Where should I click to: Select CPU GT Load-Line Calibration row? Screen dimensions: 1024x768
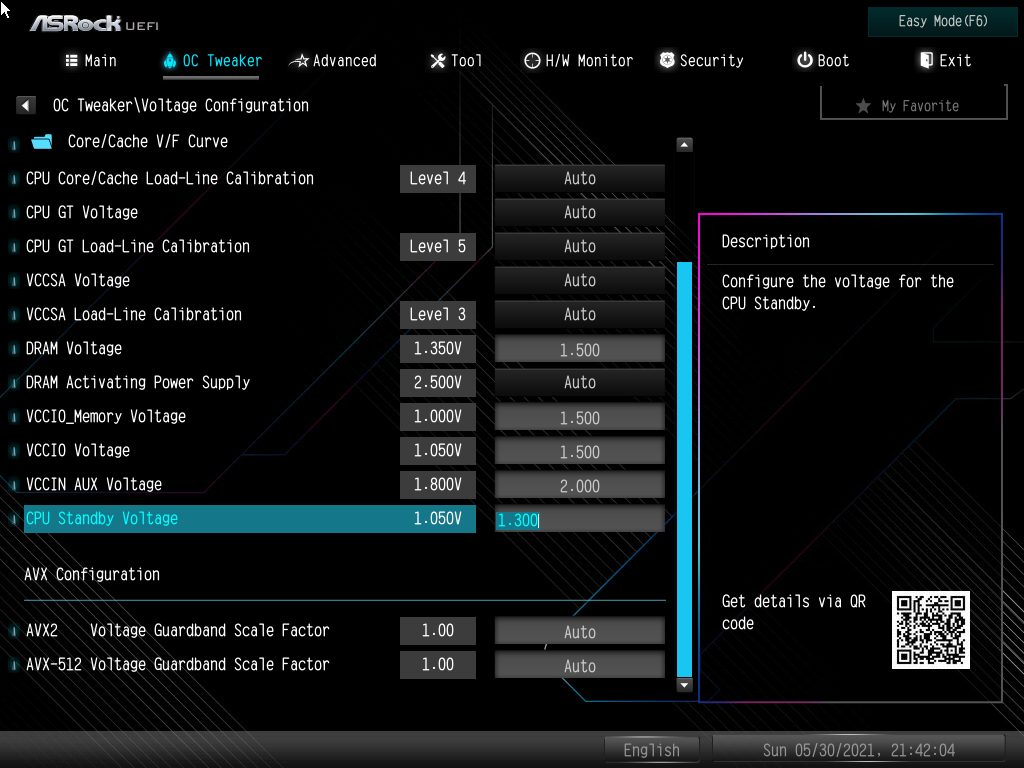click(x=138, y=246)
